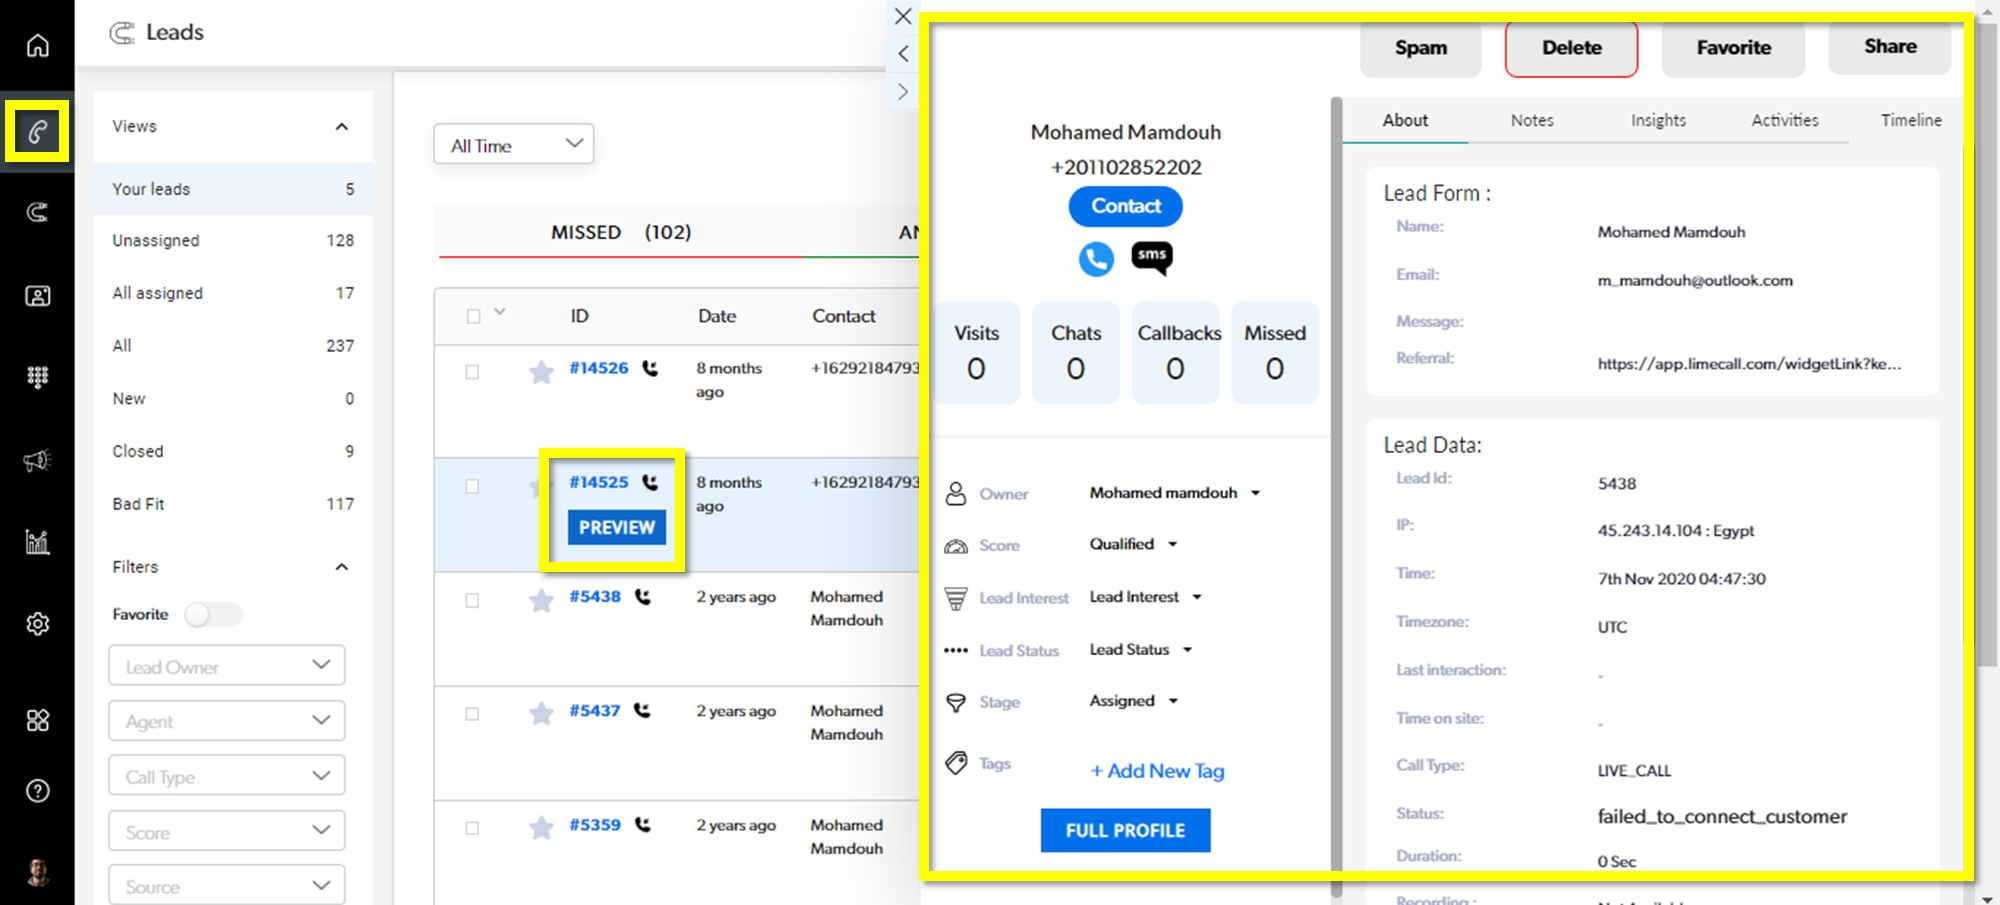Switch to the Notes tab
Screen dimensions: 2000x905
tap(1531, 120)
